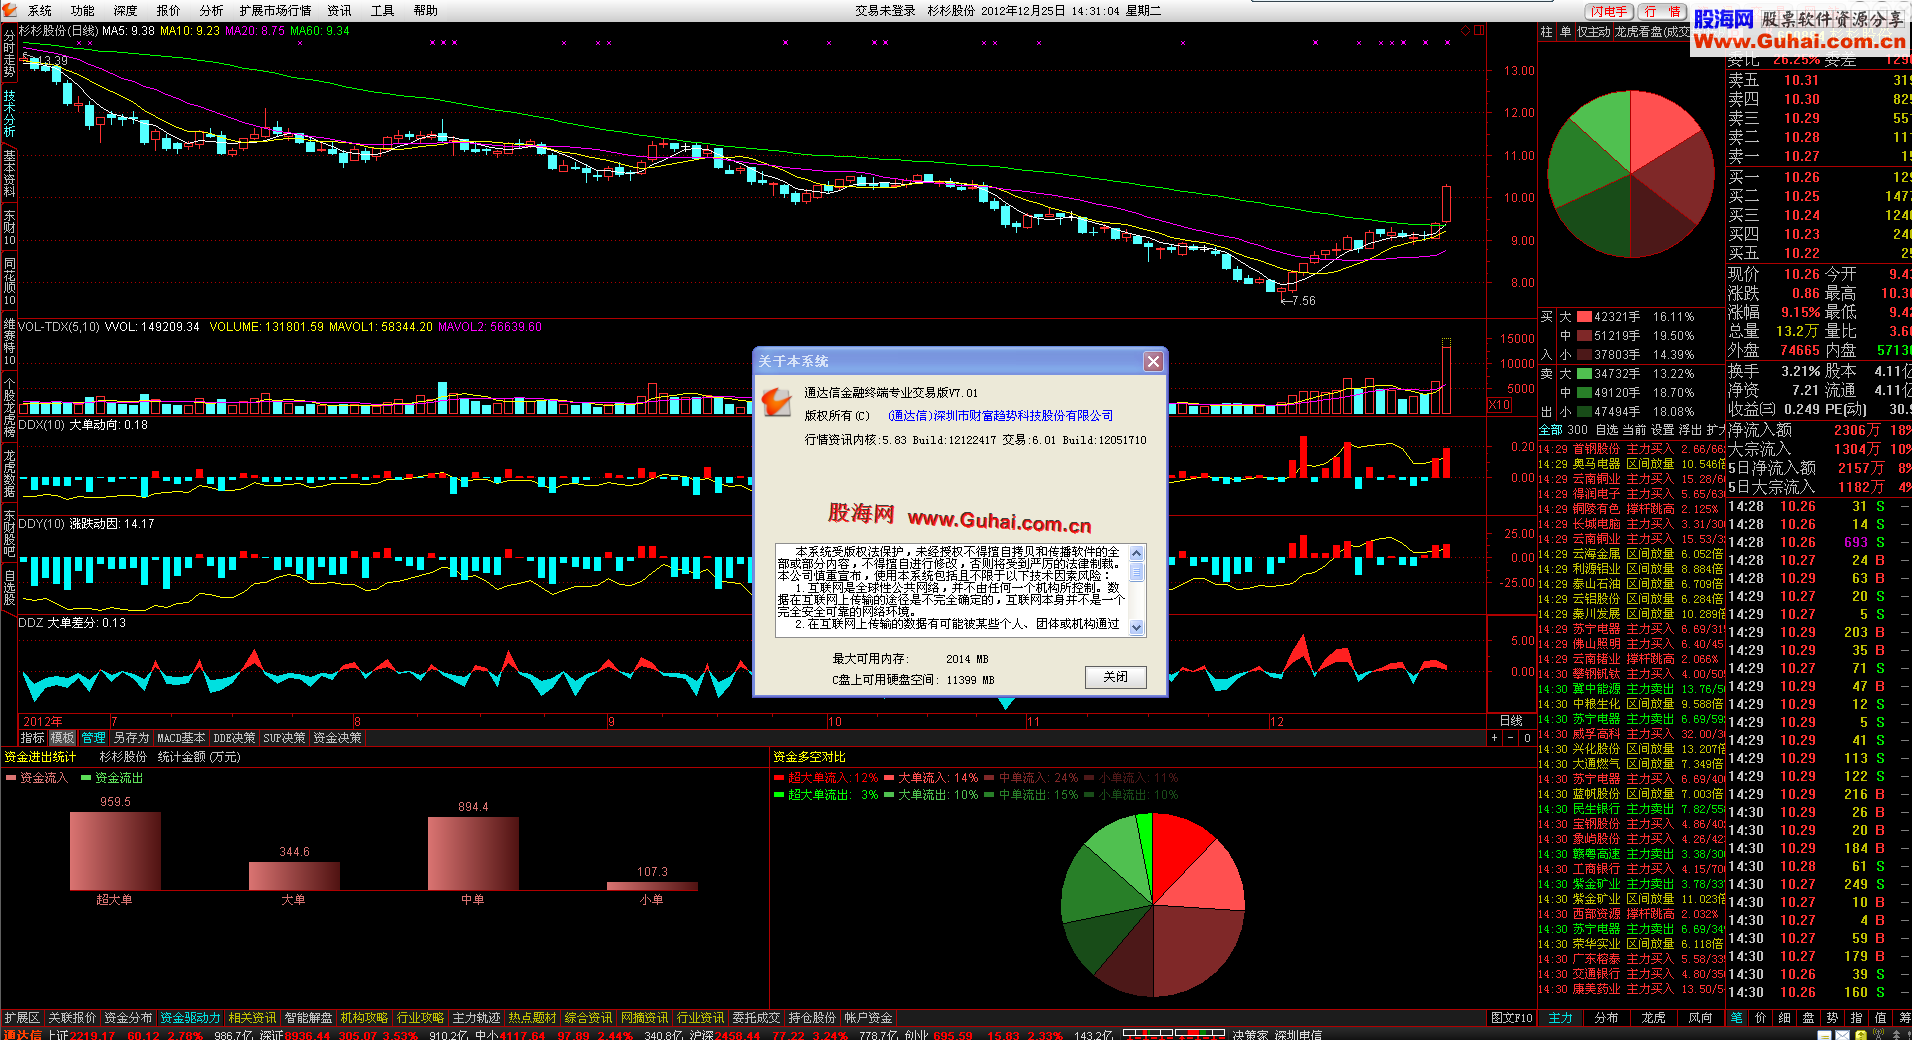1912x1040 pixels.
Task: Click the Tongdaxin logo in the about dialog
Action: [777, 402]
